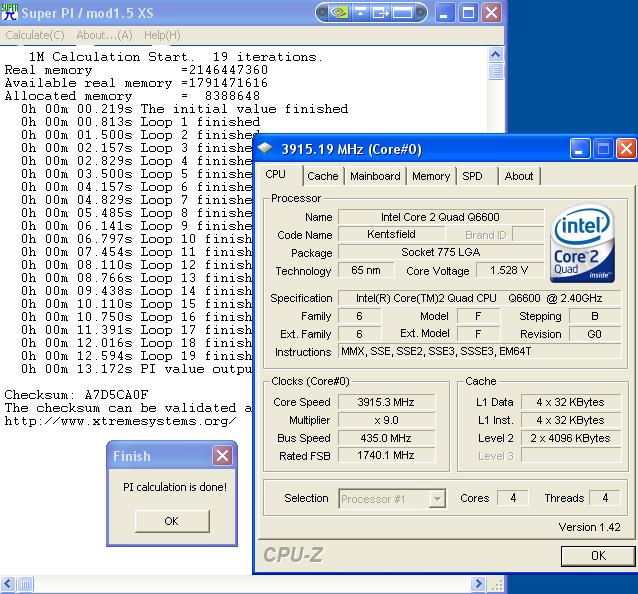The height and width of the screenshot is (594, 638).
Task: Close the Finish dialog with its X
Action: [222, 456]
